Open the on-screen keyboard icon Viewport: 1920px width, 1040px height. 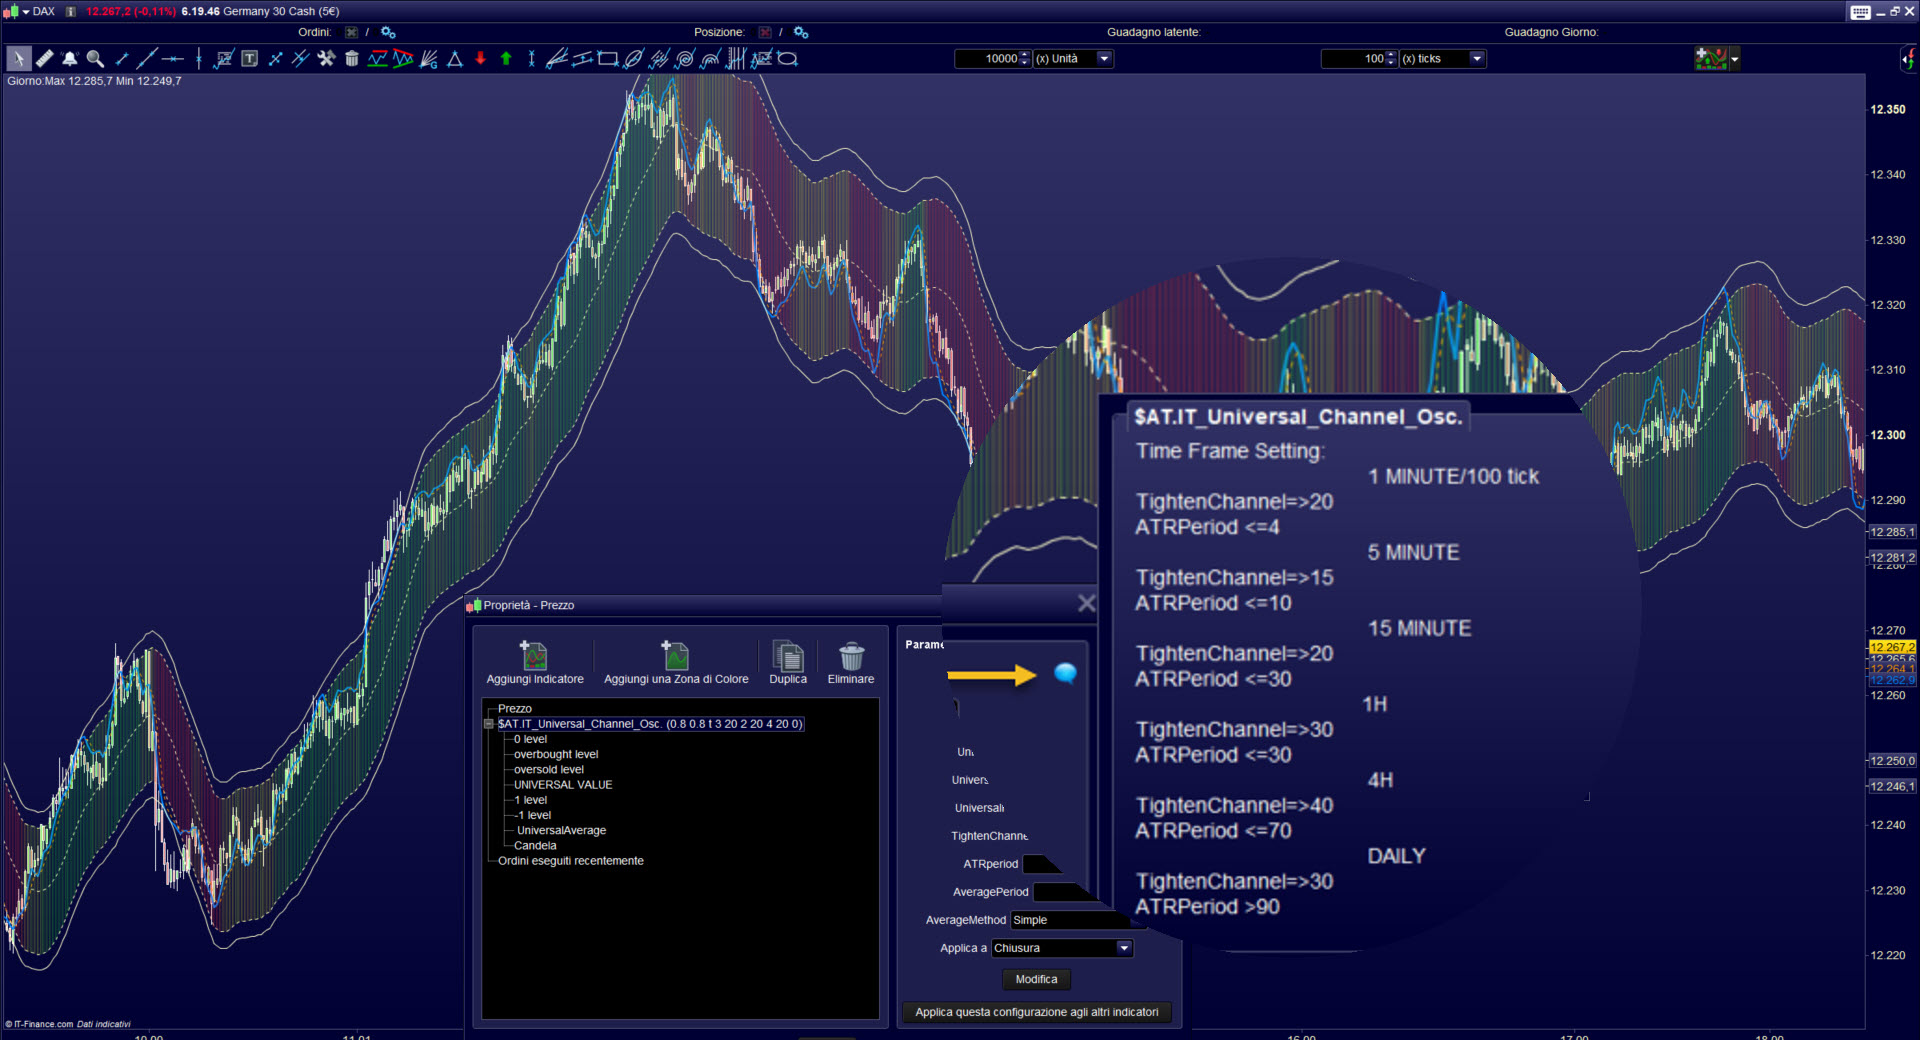tap(1860, 12)
